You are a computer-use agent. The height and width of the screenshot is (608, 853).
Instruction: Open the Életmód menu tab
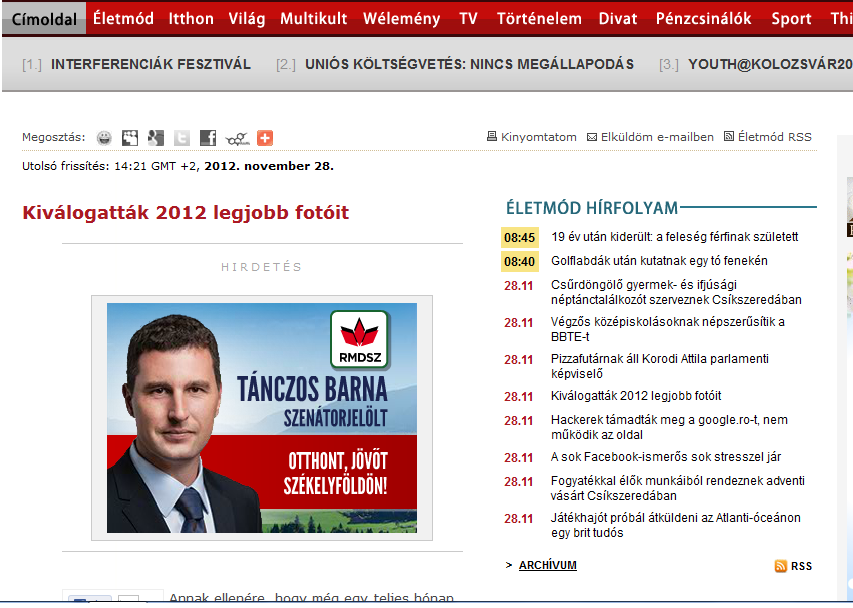point(123,19)
